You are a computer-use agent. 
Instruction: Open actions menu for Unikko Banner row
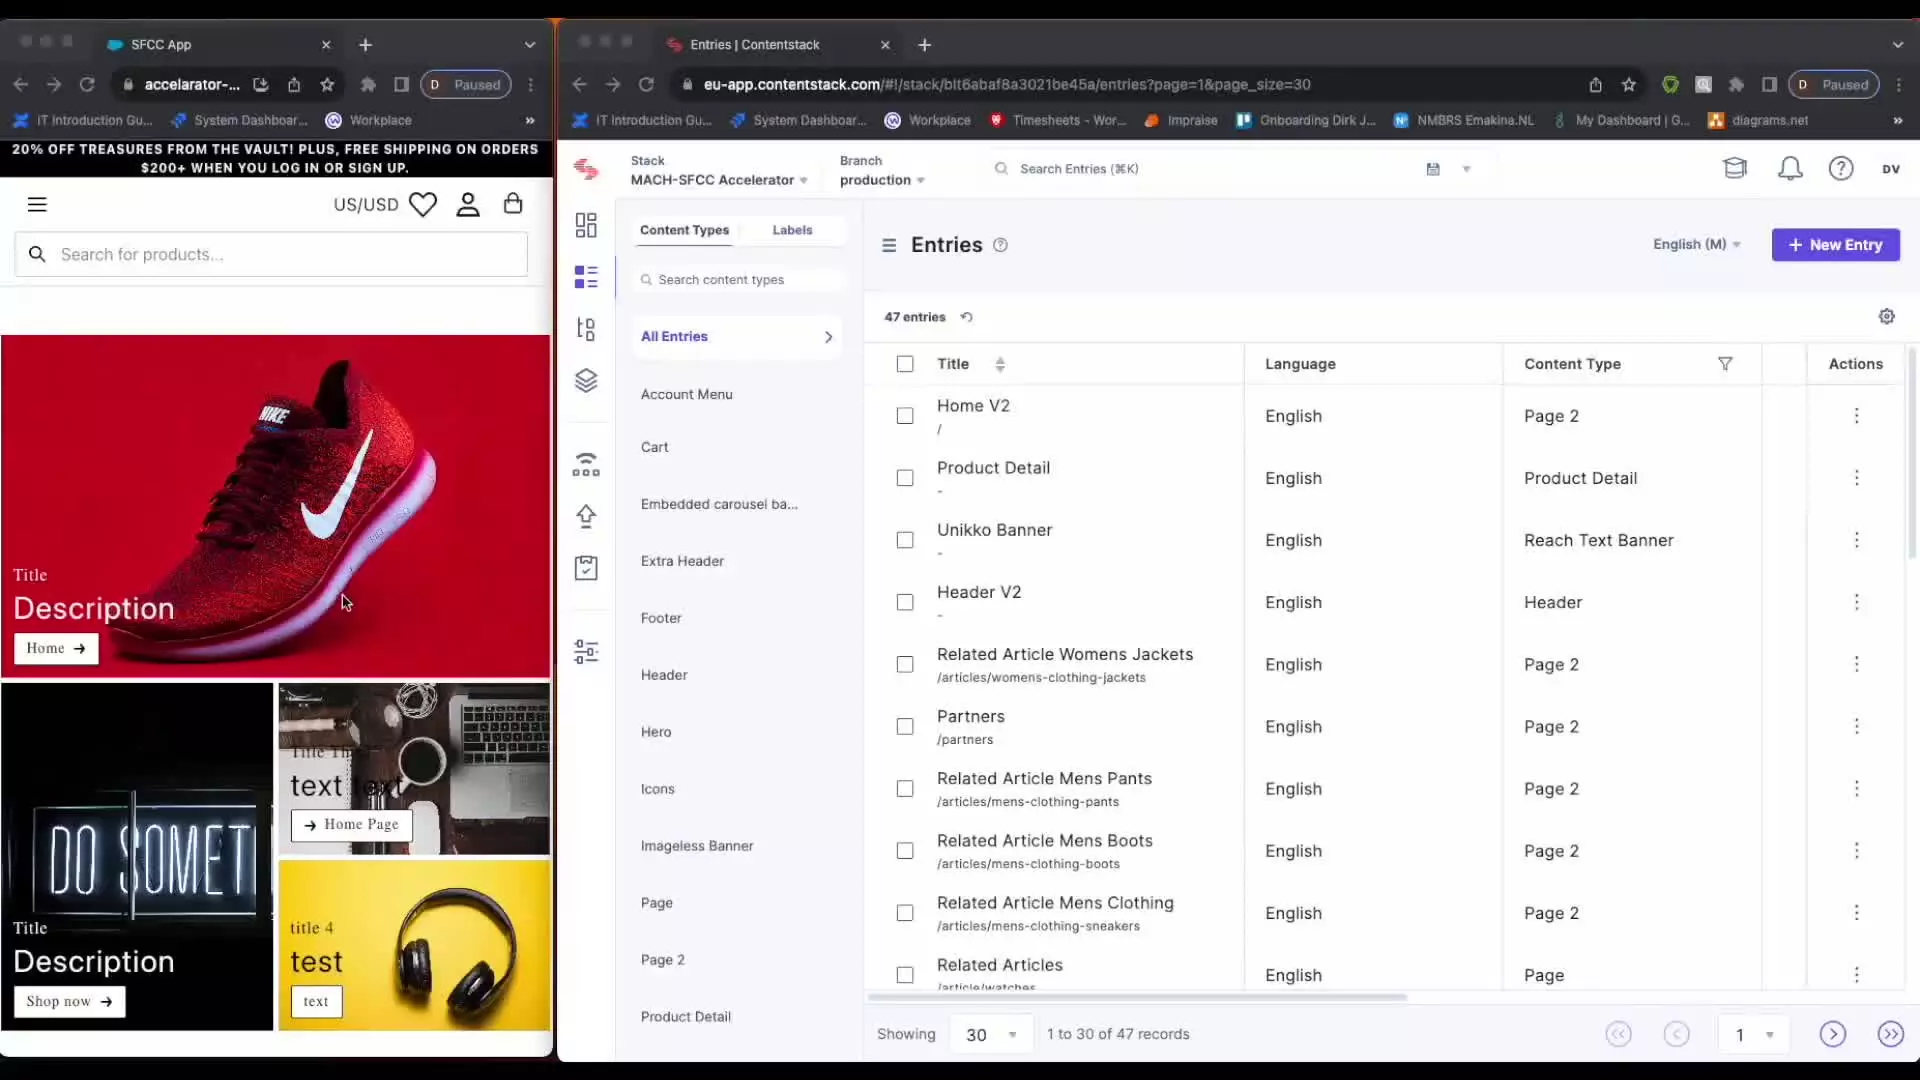click(x=1857, y=540)
